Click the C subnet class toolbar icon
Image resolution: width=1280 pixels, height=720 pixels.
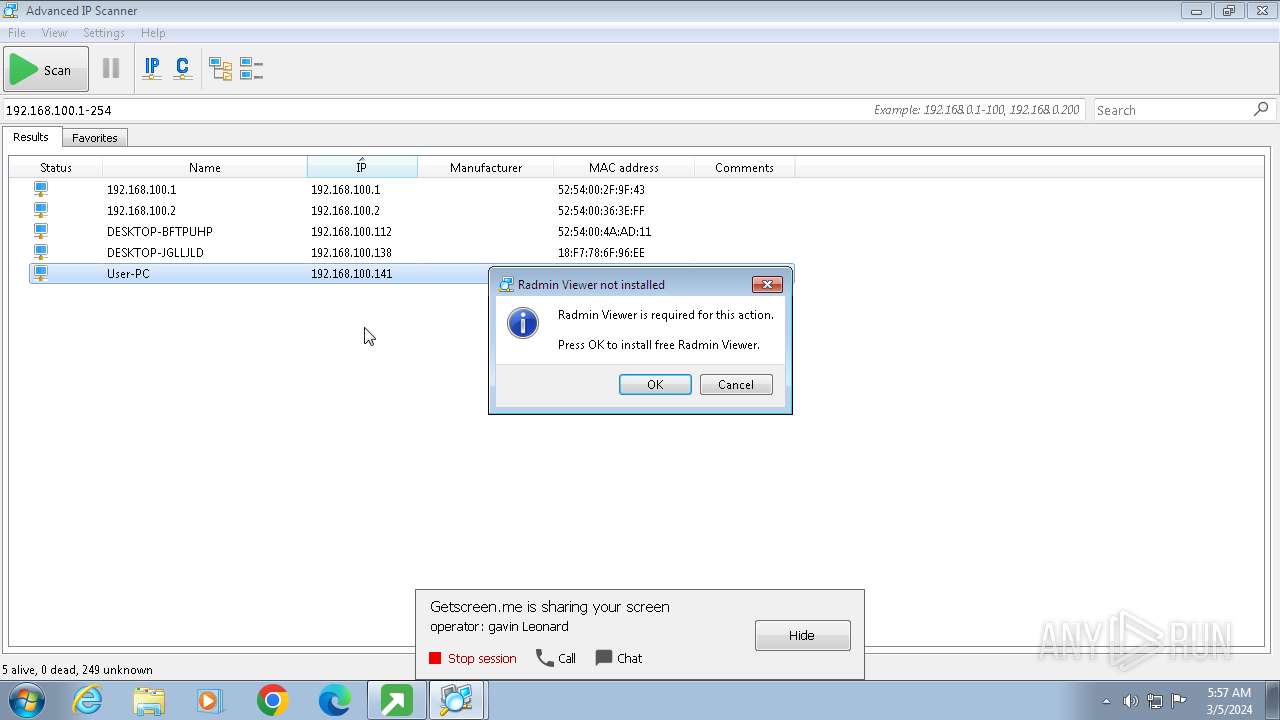(x=182, y=69)
